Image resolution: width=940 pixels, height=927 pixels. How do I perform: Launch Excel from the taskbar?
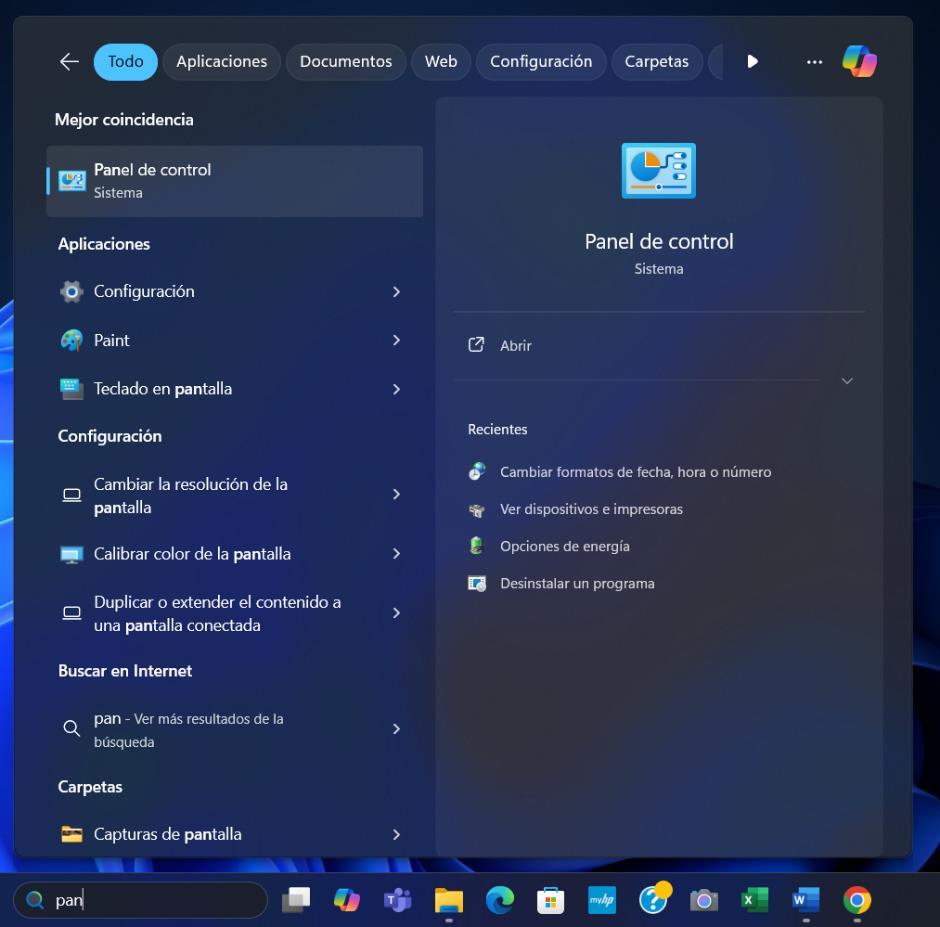755,900
